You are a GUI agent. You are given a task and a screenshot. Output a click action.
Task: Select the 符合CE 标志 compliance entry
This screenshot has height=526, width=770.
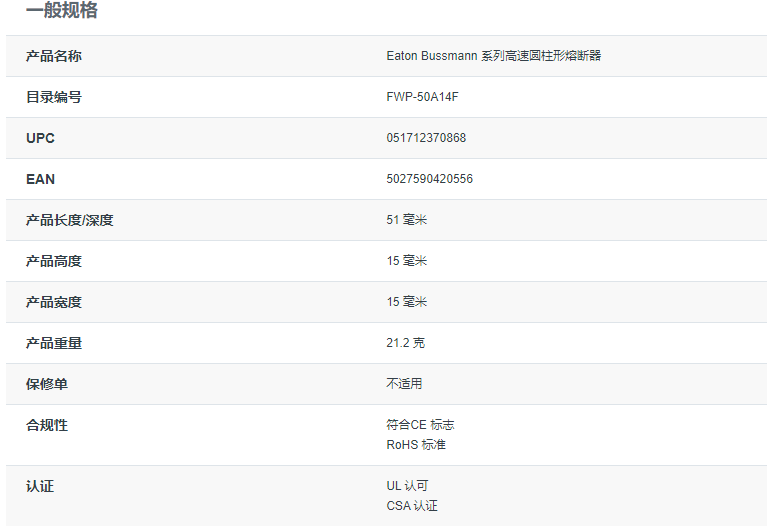click(420, 425)
